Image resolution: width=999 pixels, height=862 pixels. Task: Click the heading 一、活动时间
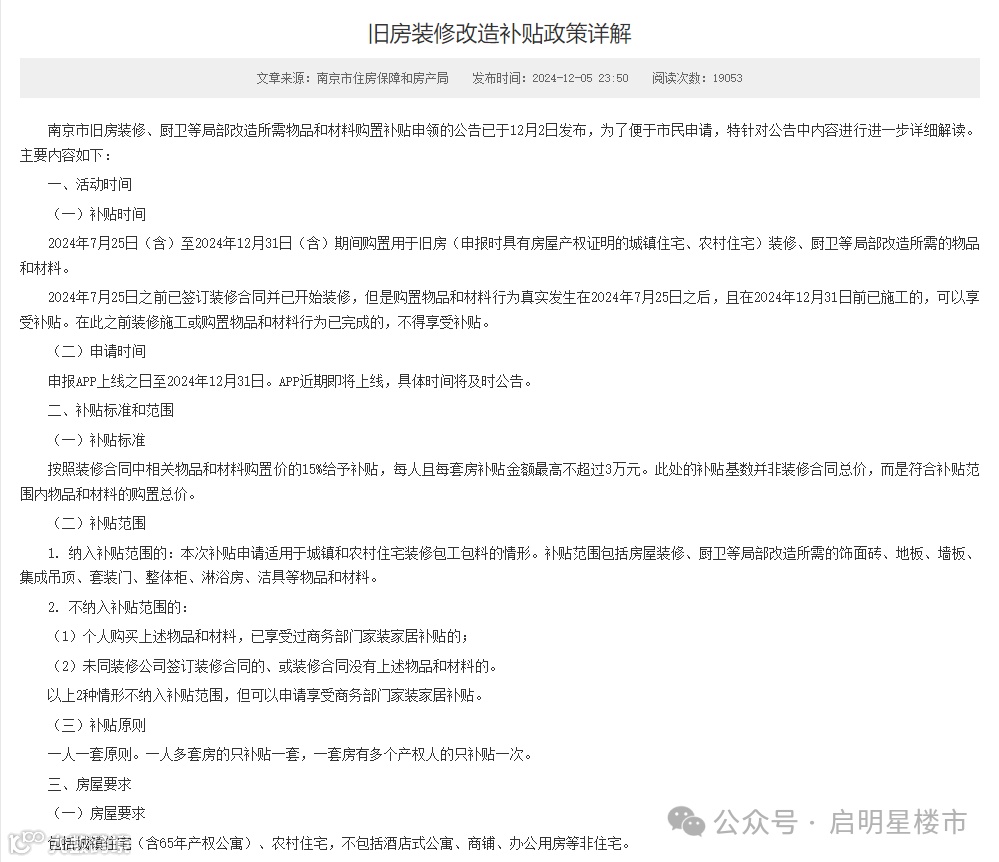click(90, 185)
